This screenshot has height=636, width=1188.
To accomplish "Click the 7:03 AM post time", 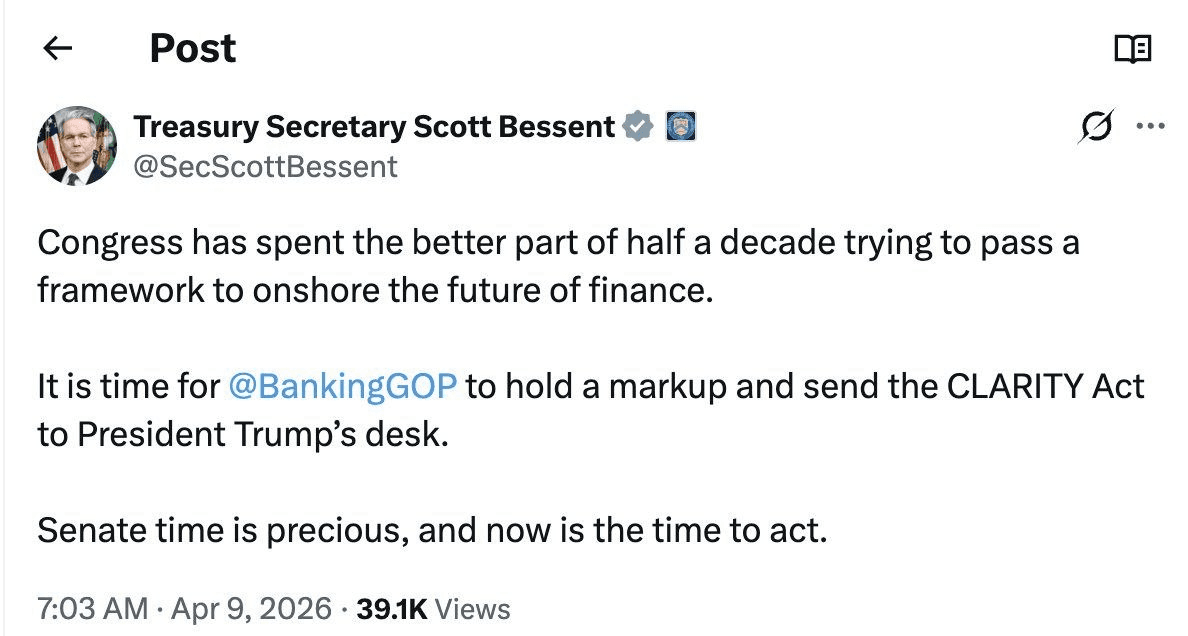I will click(x=92, y=608).
